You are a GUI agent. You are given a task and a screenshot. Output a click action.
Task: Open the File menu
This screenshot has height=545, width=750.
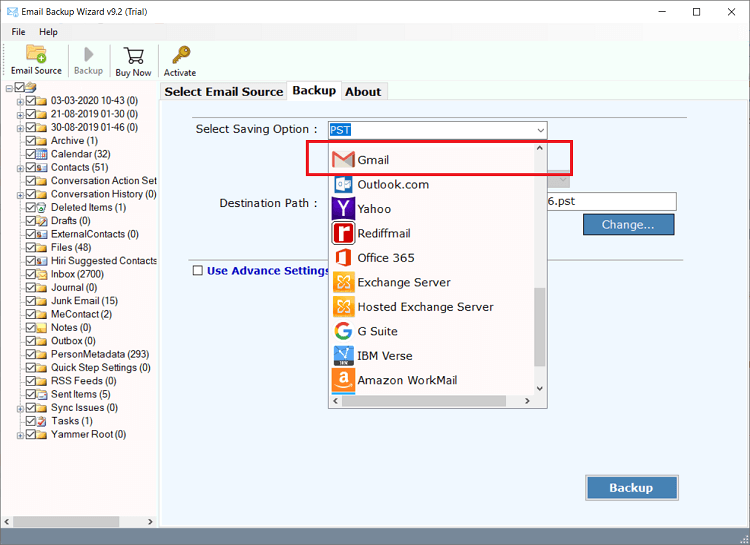18,32
